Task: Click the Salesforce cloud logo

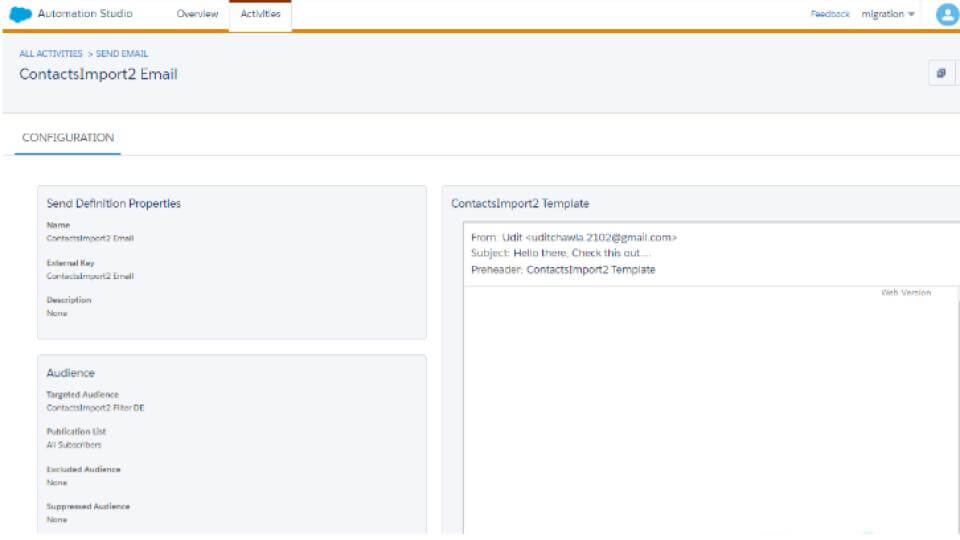Action: (x=21, y=14)
